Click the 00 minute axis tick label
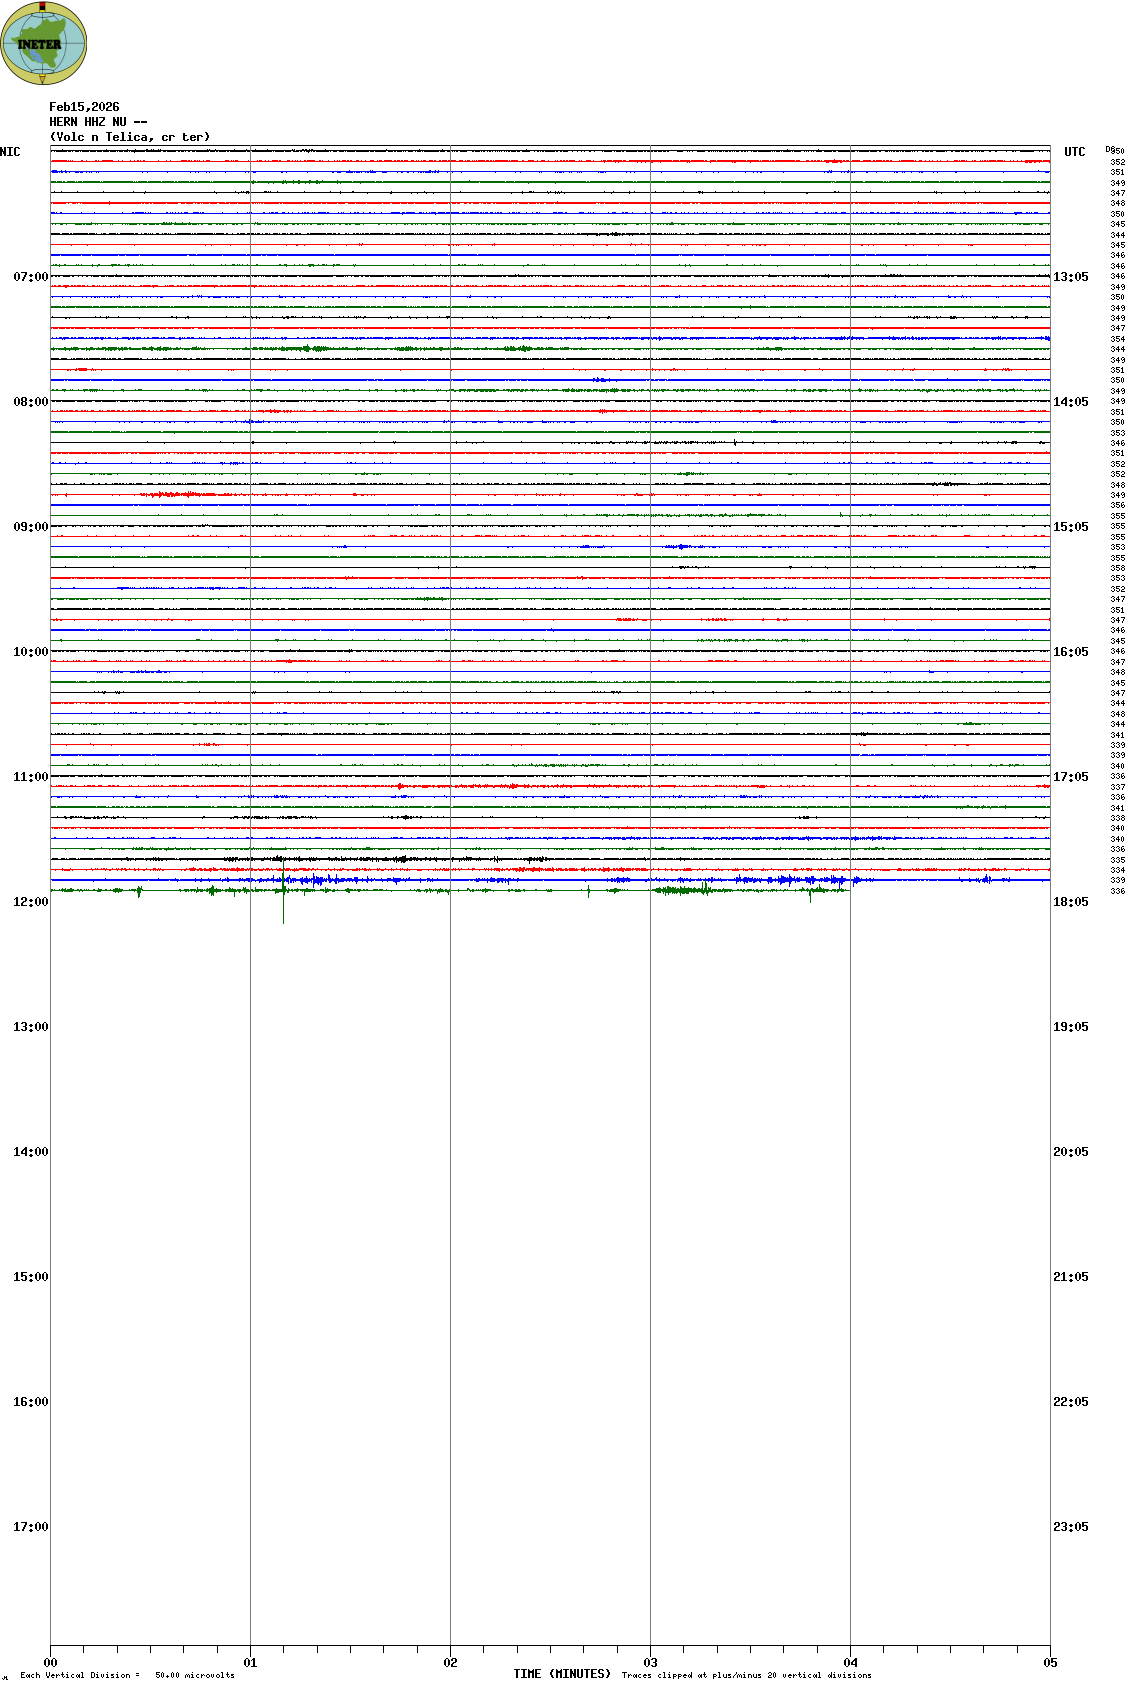 click(x=51, y=1663)
